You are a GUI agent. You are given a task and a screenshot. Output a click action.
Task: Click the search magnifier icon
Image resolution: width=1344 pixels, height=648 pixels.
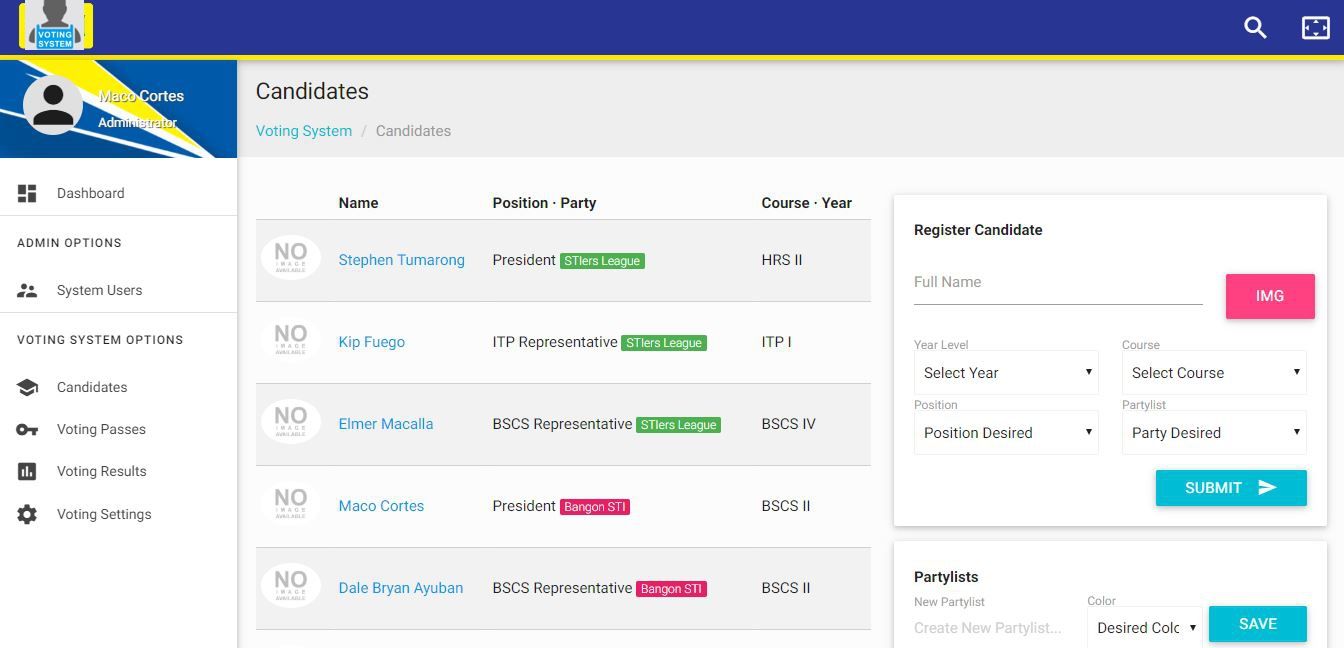click(x=1255, y=28)
